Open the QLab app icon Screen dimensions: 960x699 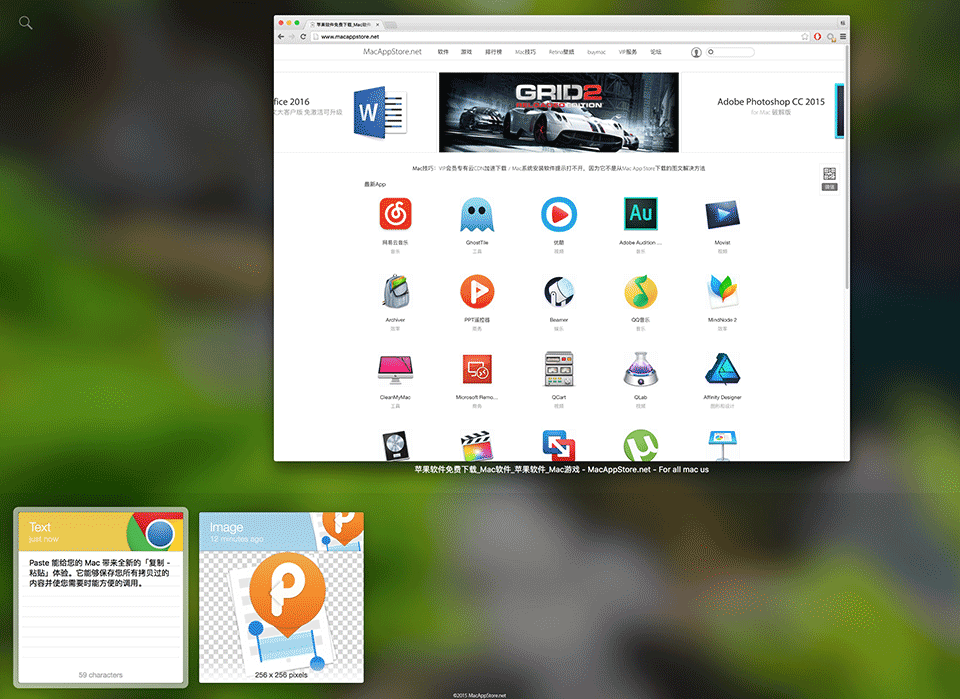point(640,370)
